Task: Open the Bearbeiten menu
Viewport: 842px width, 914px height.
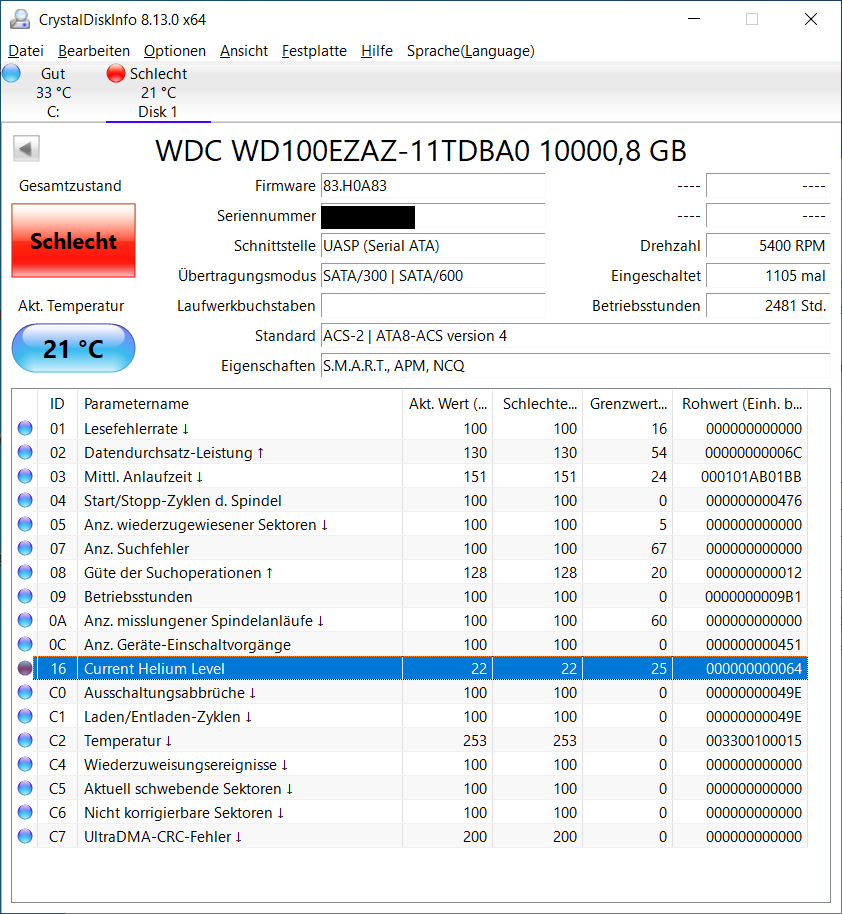Action: point(94,51)
